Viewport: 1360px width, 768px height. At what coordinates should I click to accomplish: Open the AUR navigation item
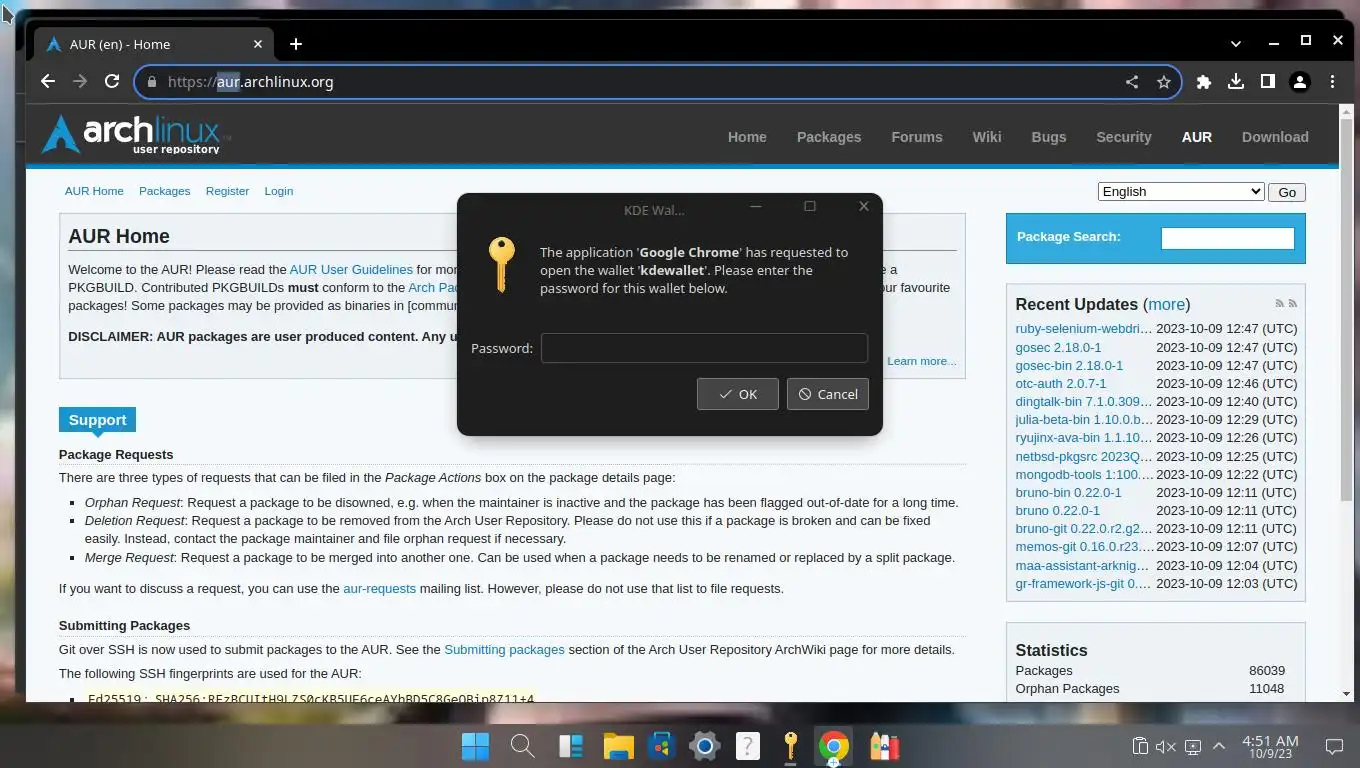[1197, 137]
